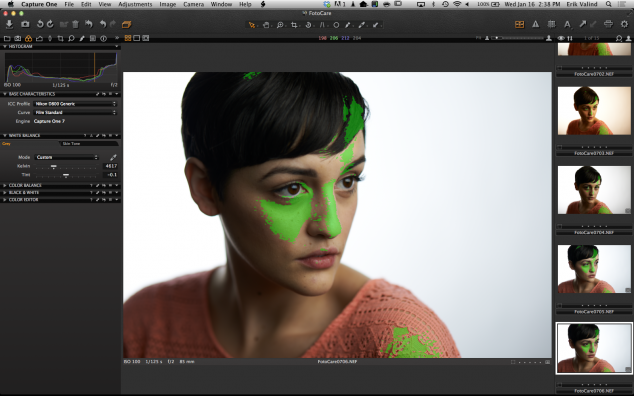
Task: Adjust the thumbnail size slider
Action: pos(517,38)
